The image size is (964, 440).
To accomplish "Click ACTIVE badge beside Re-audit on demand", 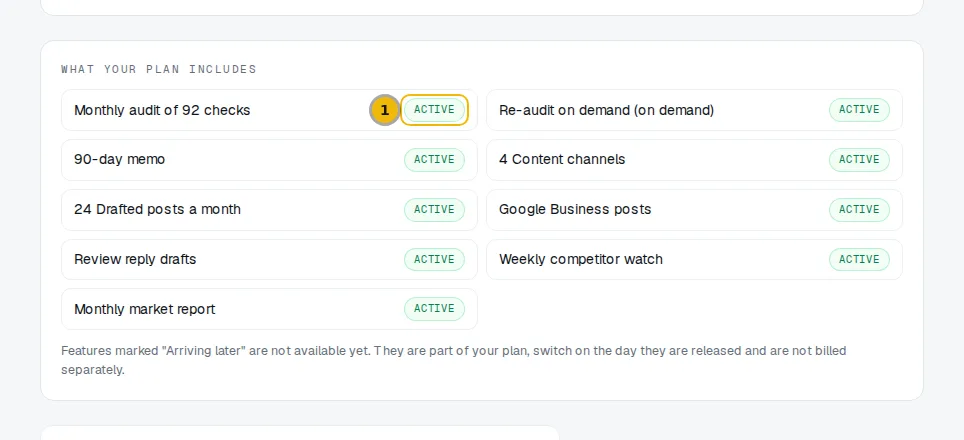I will pos(859,110).
